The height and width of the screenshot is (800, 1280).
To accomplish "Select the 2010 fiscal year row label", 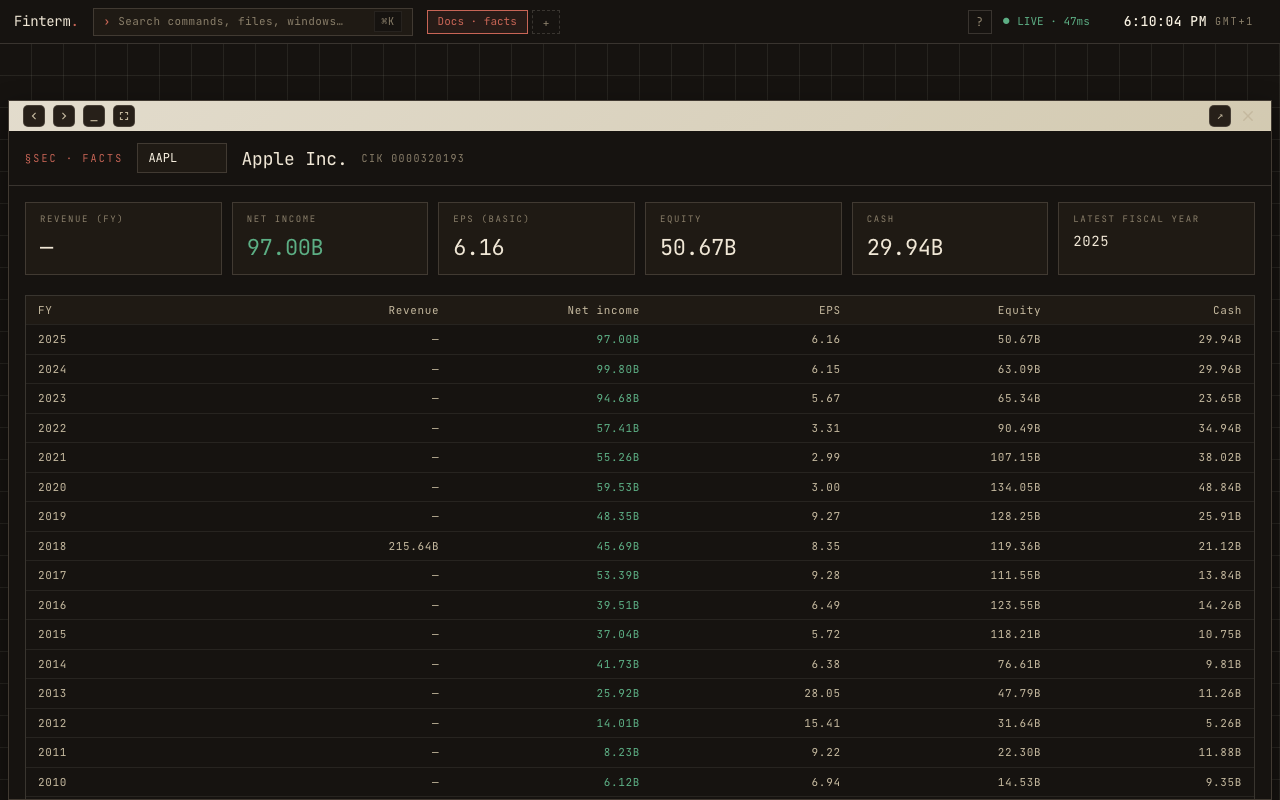I will point(52,783).
